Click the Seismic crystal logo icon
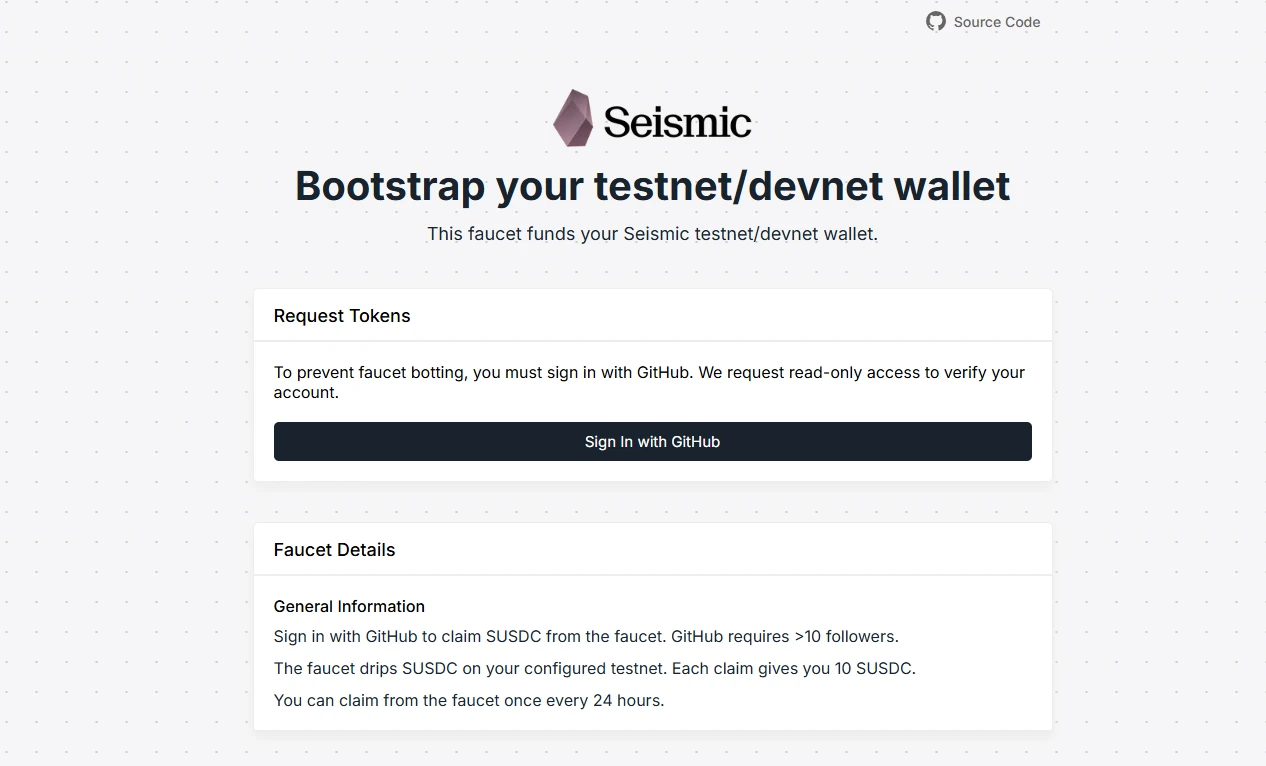Screen dimensions: 1266x766 tap(574, 118)
